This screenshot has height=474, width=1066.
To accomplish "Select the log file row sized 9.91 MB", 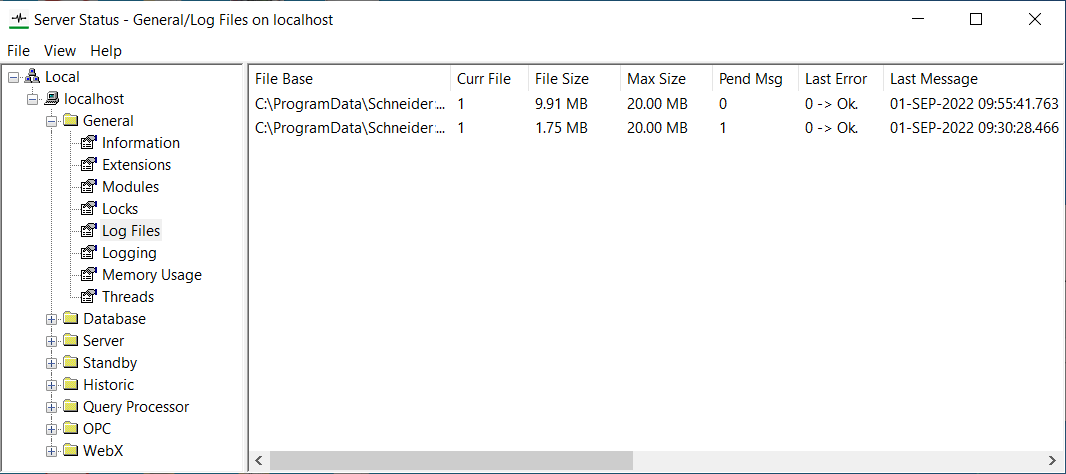I will (561, 104).
